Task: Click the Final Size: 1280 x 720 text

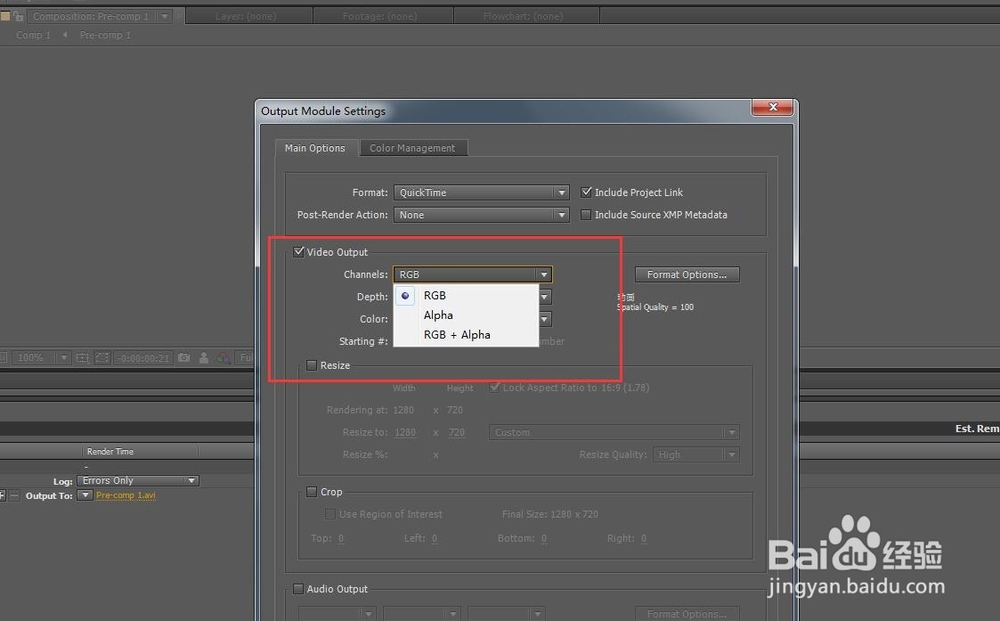Action: [550, 514]
